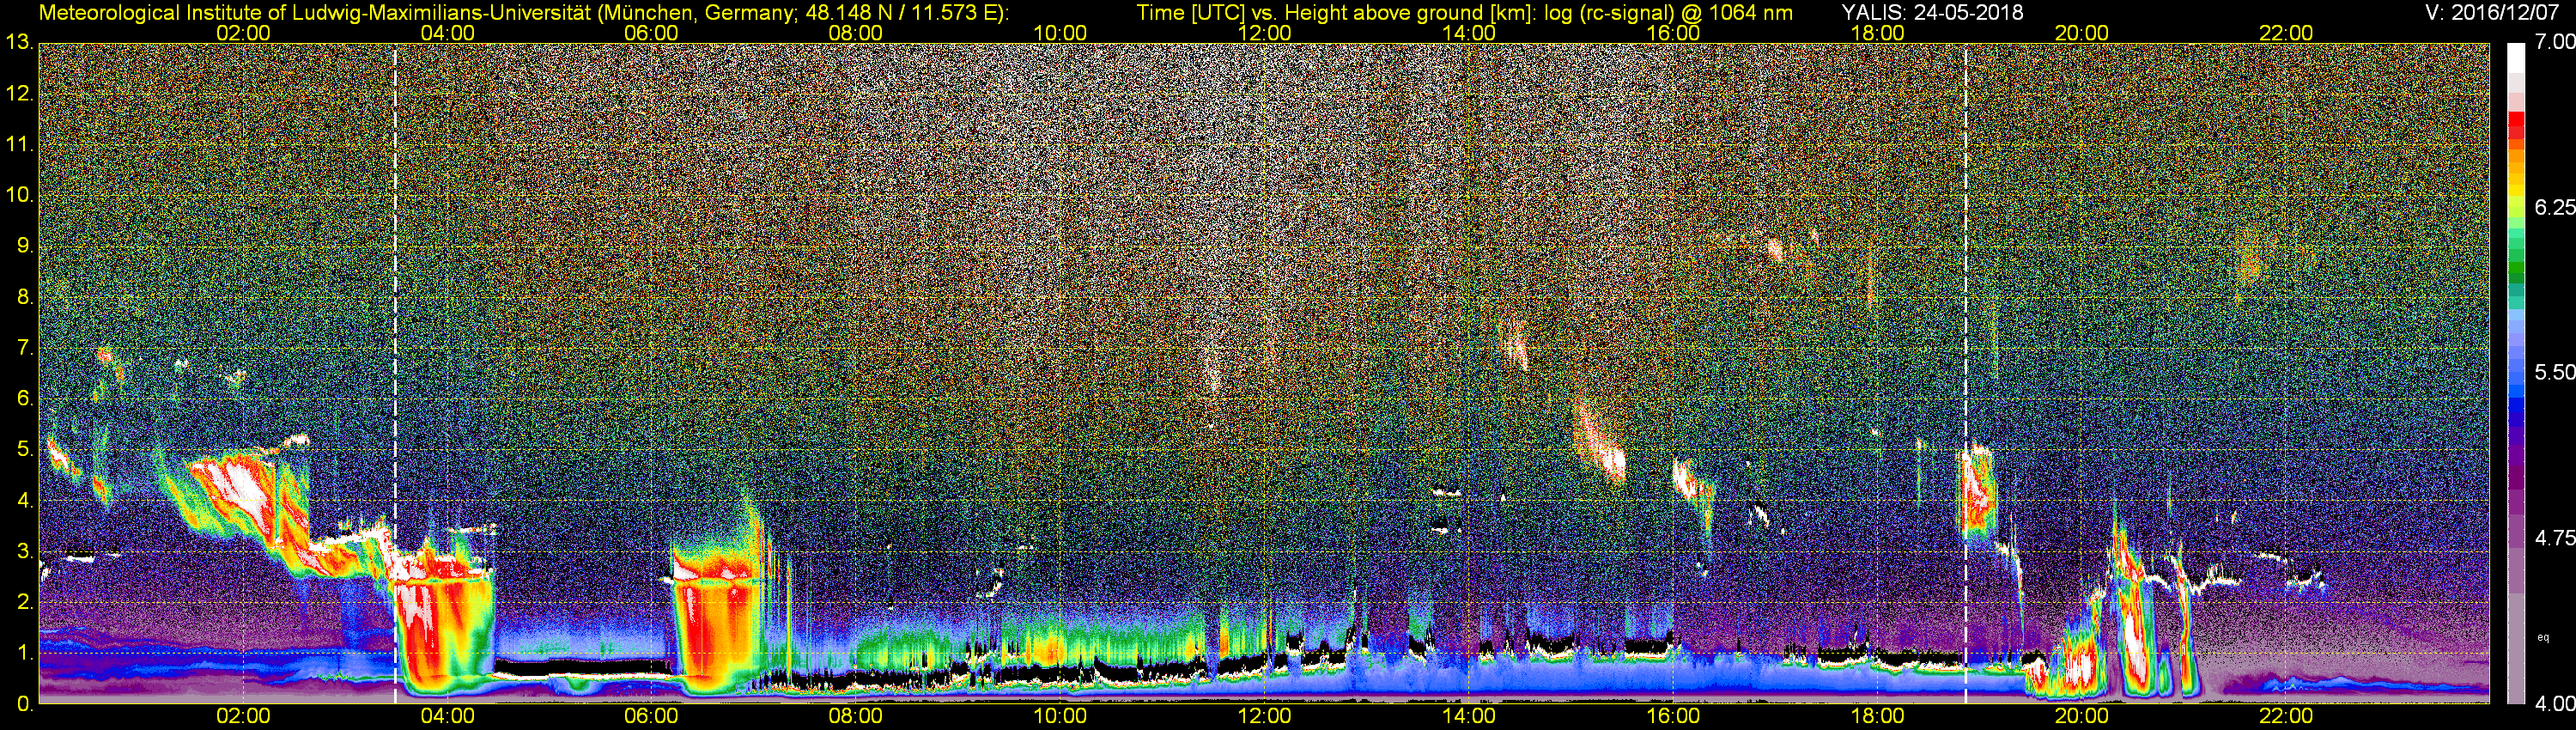Click the 18:00 label on the upper time axis
This screenshot has height=730, width=2576.
coord(1877,33)
